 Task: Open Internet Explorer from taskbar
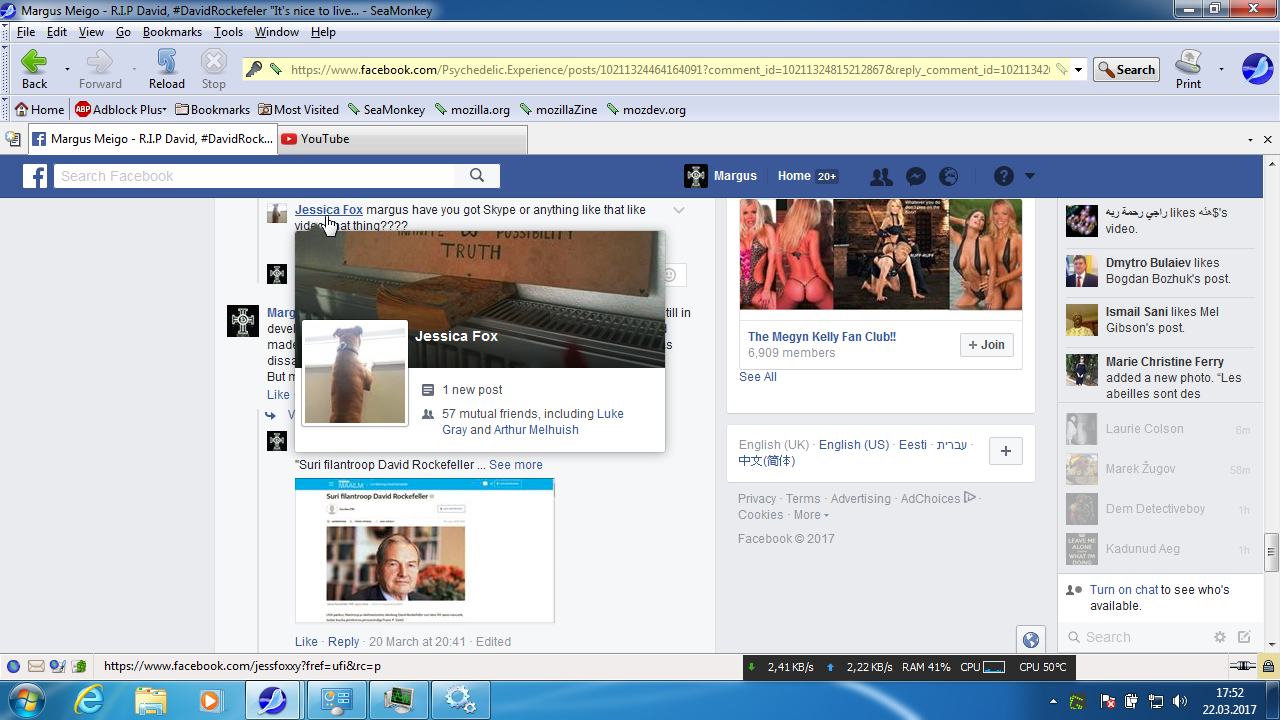coord(89,699)
